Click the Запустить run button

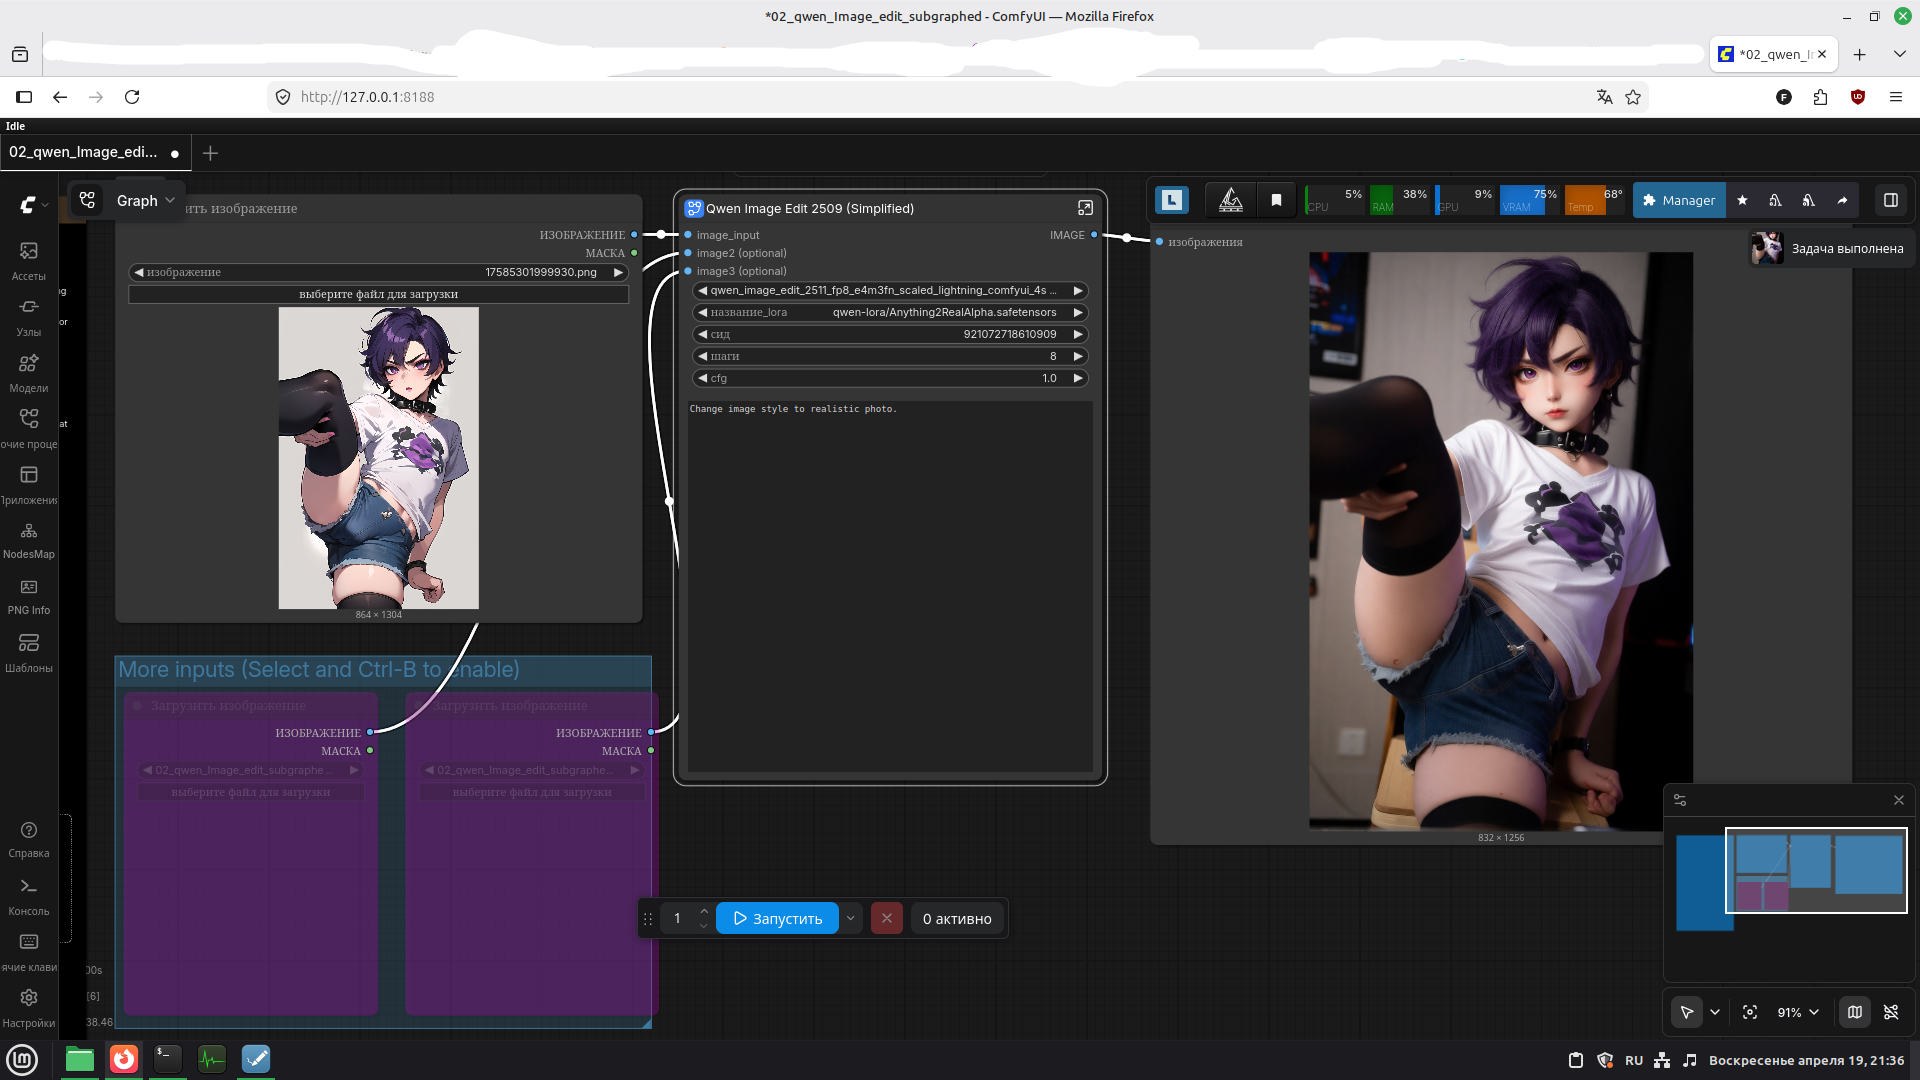click(x=777, y=918)
